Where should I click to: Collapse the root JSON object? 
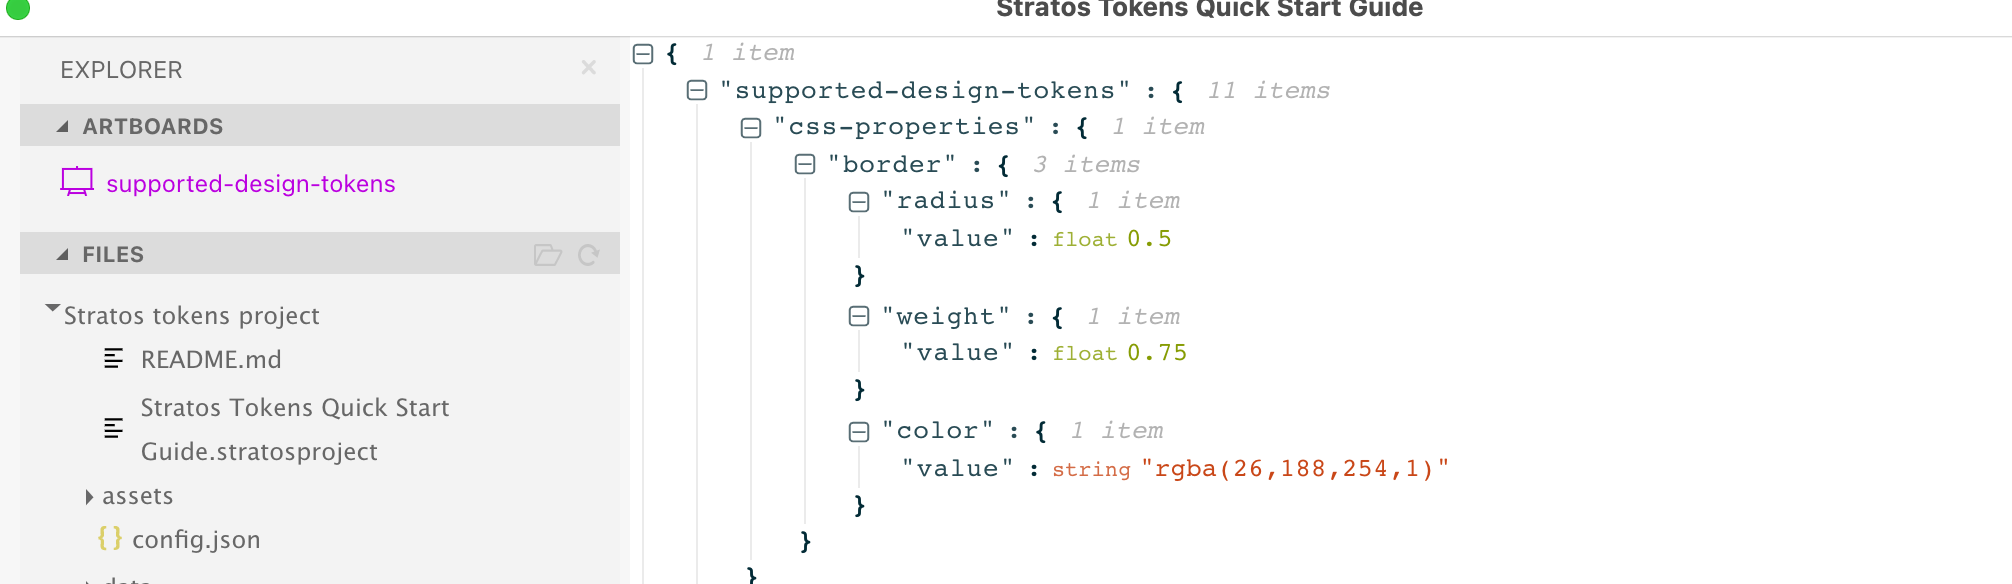(x=643, y=54)
